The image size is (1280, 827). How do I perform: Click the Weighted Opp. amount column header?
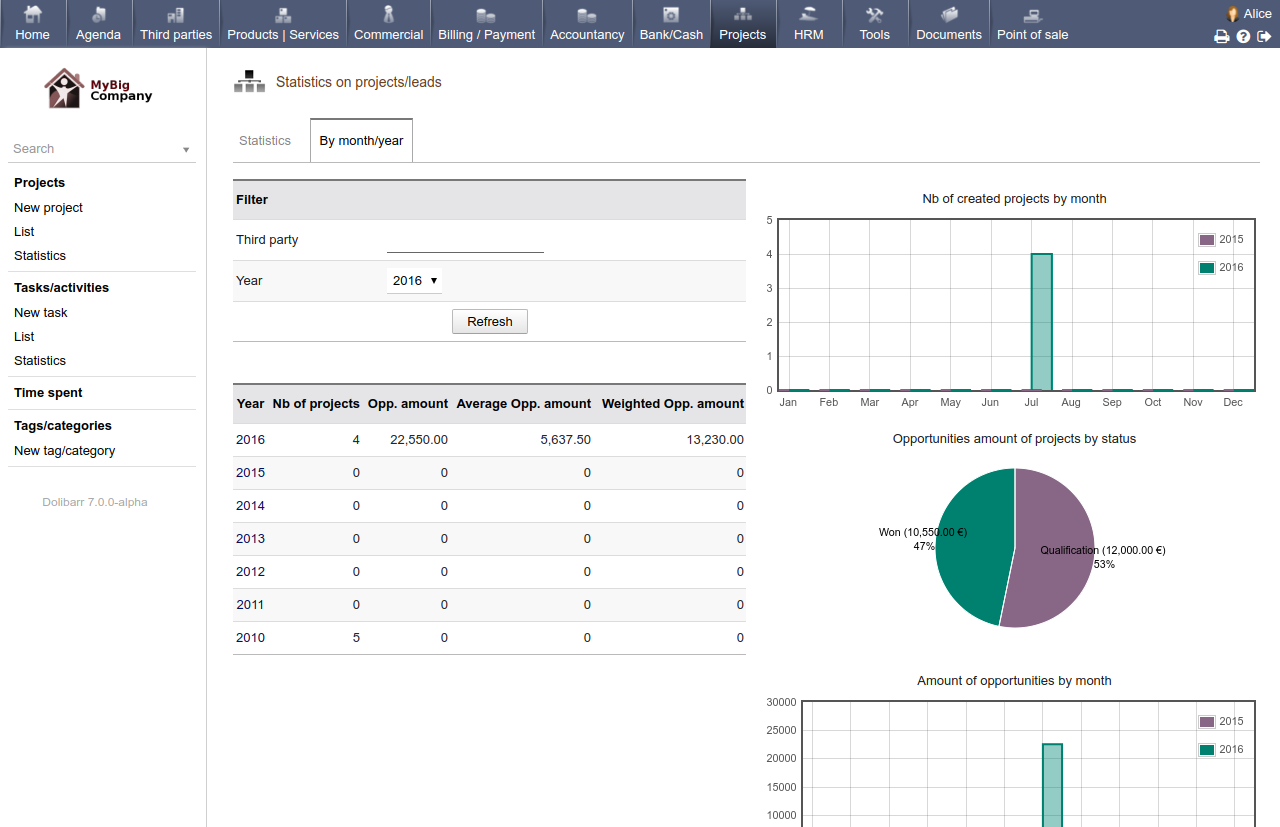pyautogui.click(x=673, y=404)
